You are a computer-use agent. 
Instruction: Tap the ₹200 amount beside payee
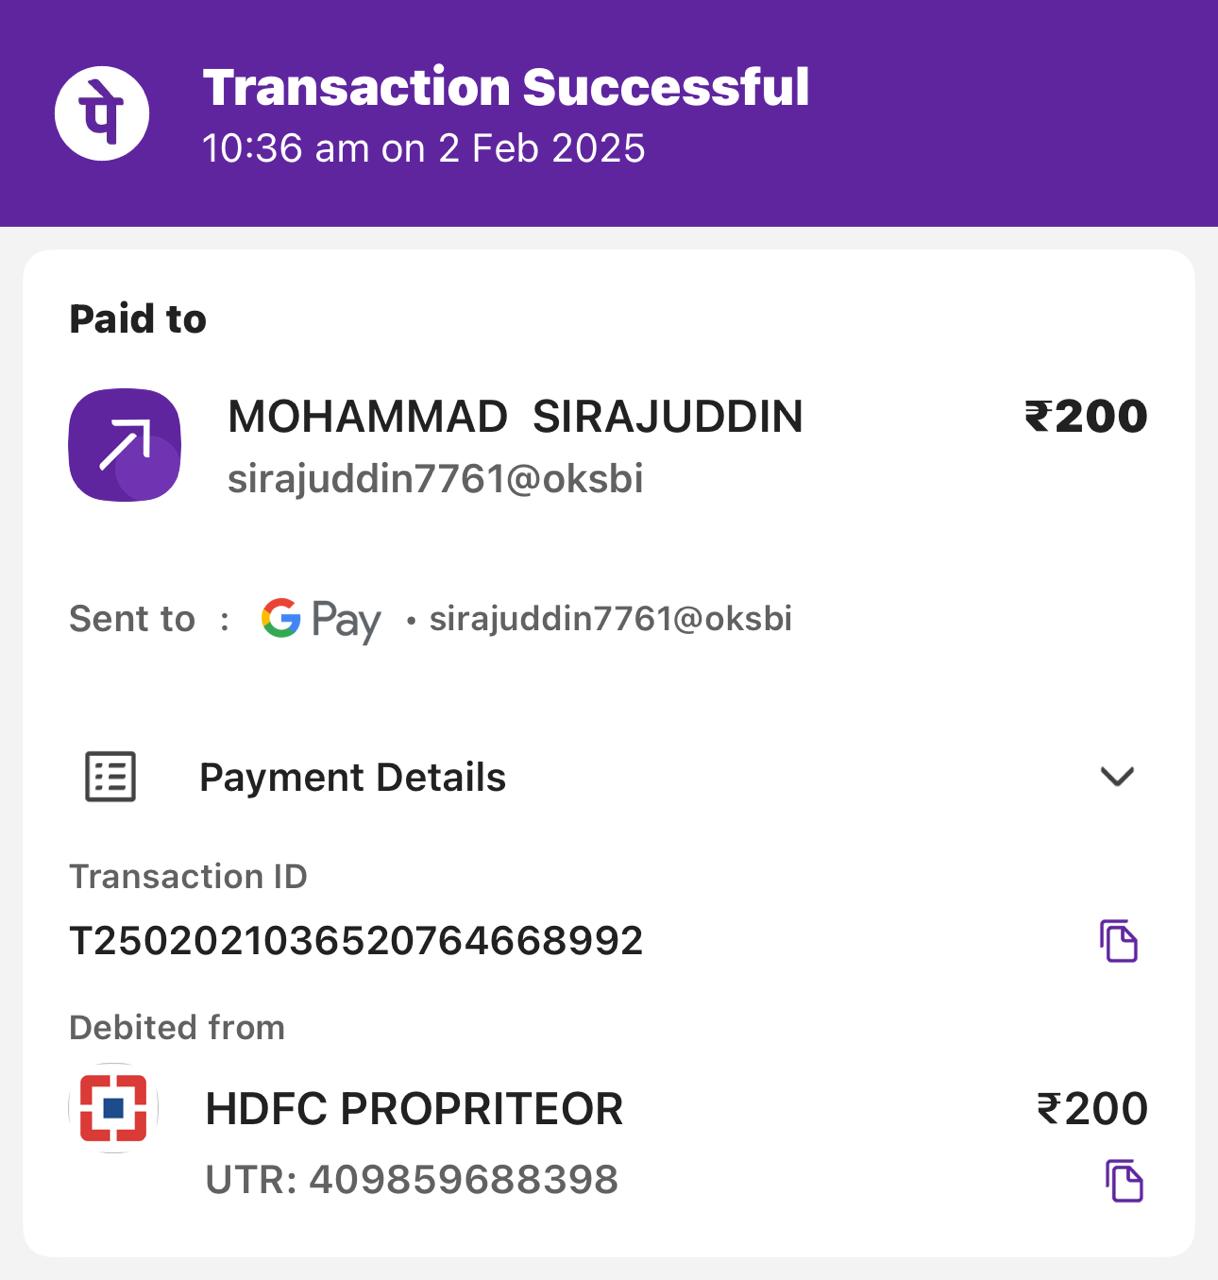(x=1086, y=417)
